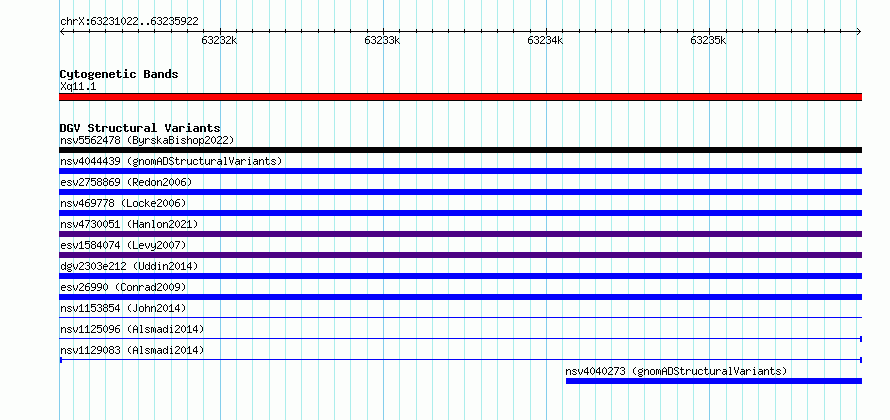Select the purple esv1584074 variant bar

tap(460, 255)
